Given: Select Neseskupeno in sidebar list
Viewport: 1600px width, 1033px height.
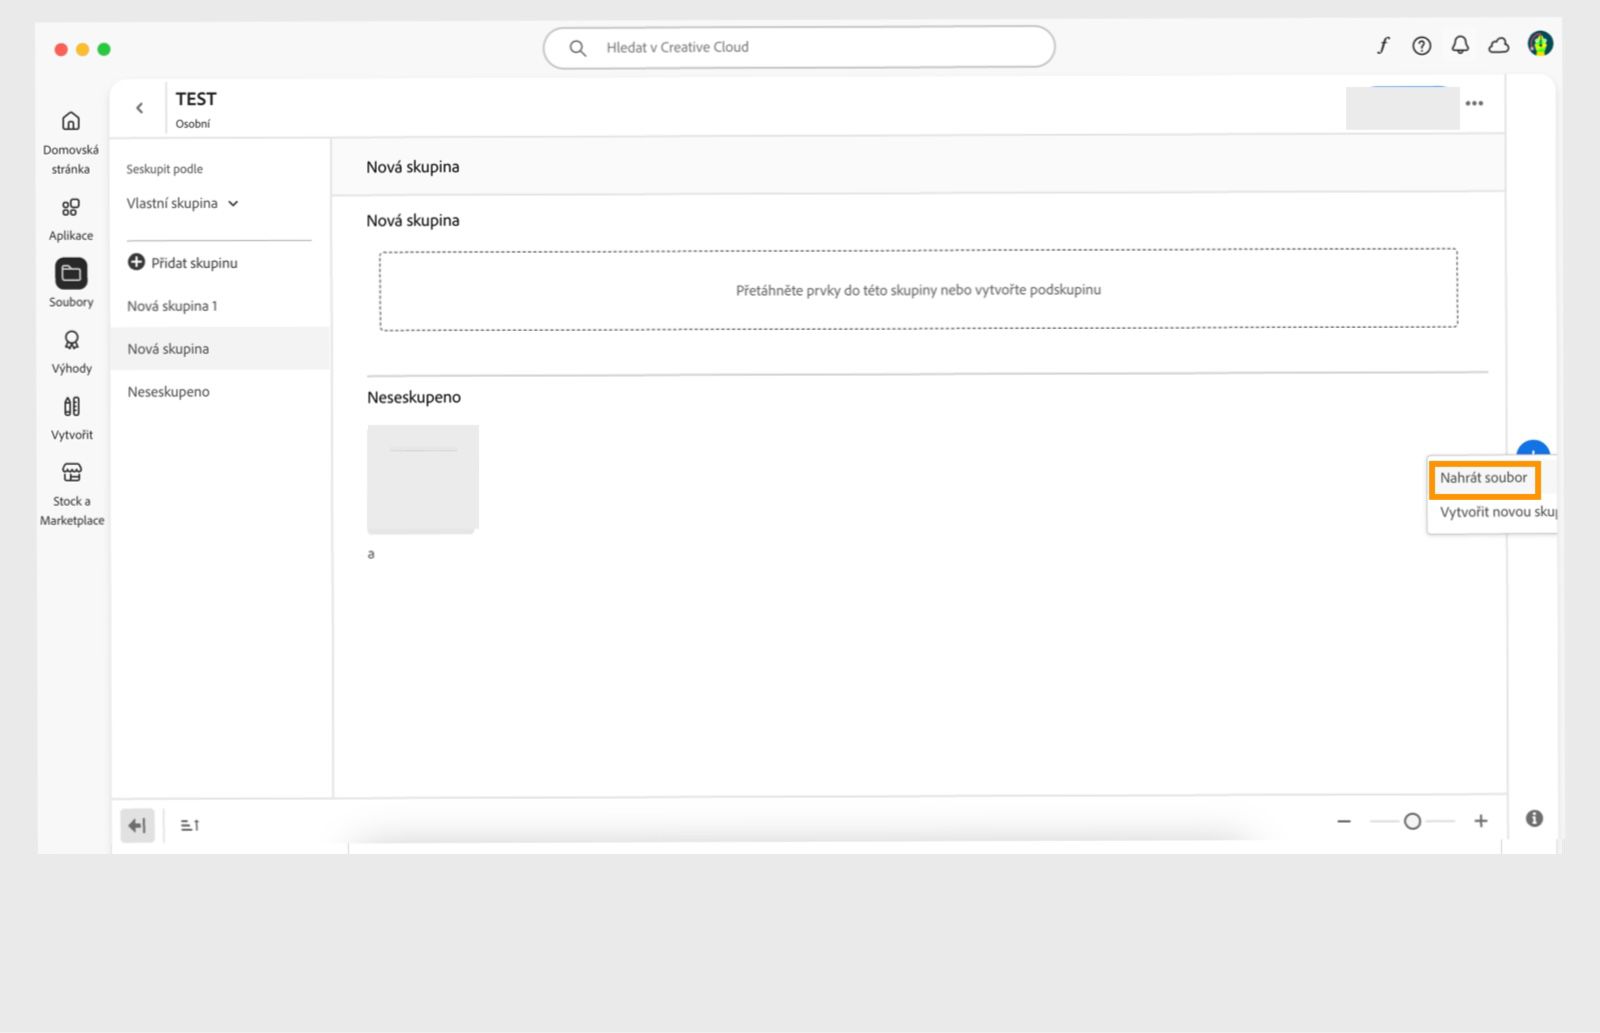Looking at the screenshot, I should coord(220,392).
